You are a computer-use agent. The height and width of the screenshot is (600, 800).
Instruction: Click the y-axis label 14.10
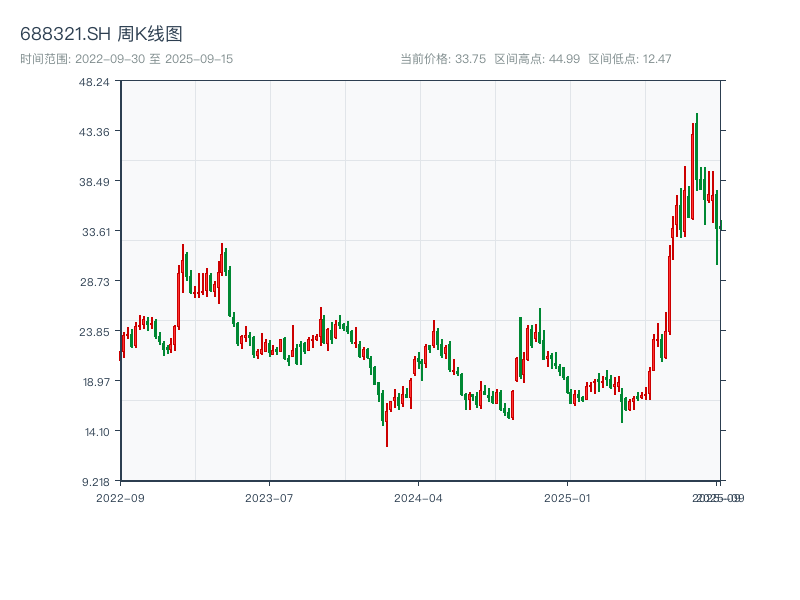click(97, 432)
